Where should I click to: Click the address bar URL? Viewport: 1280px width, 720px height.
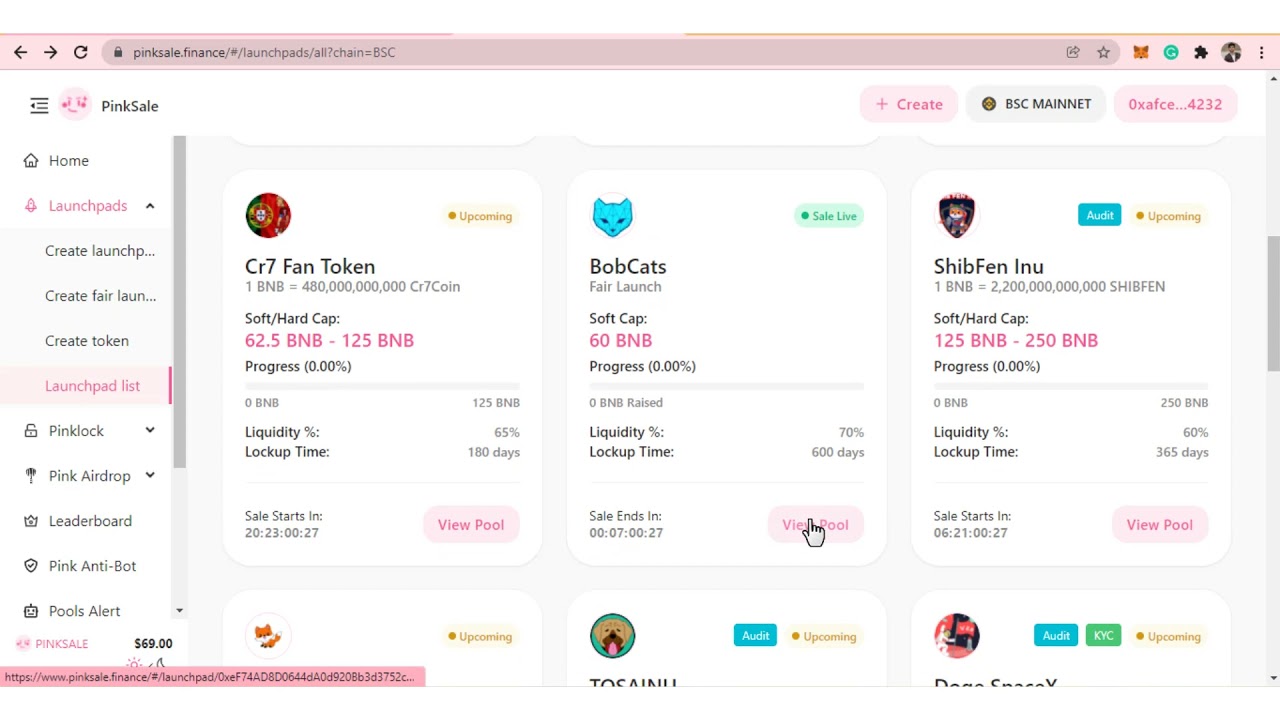264,52
